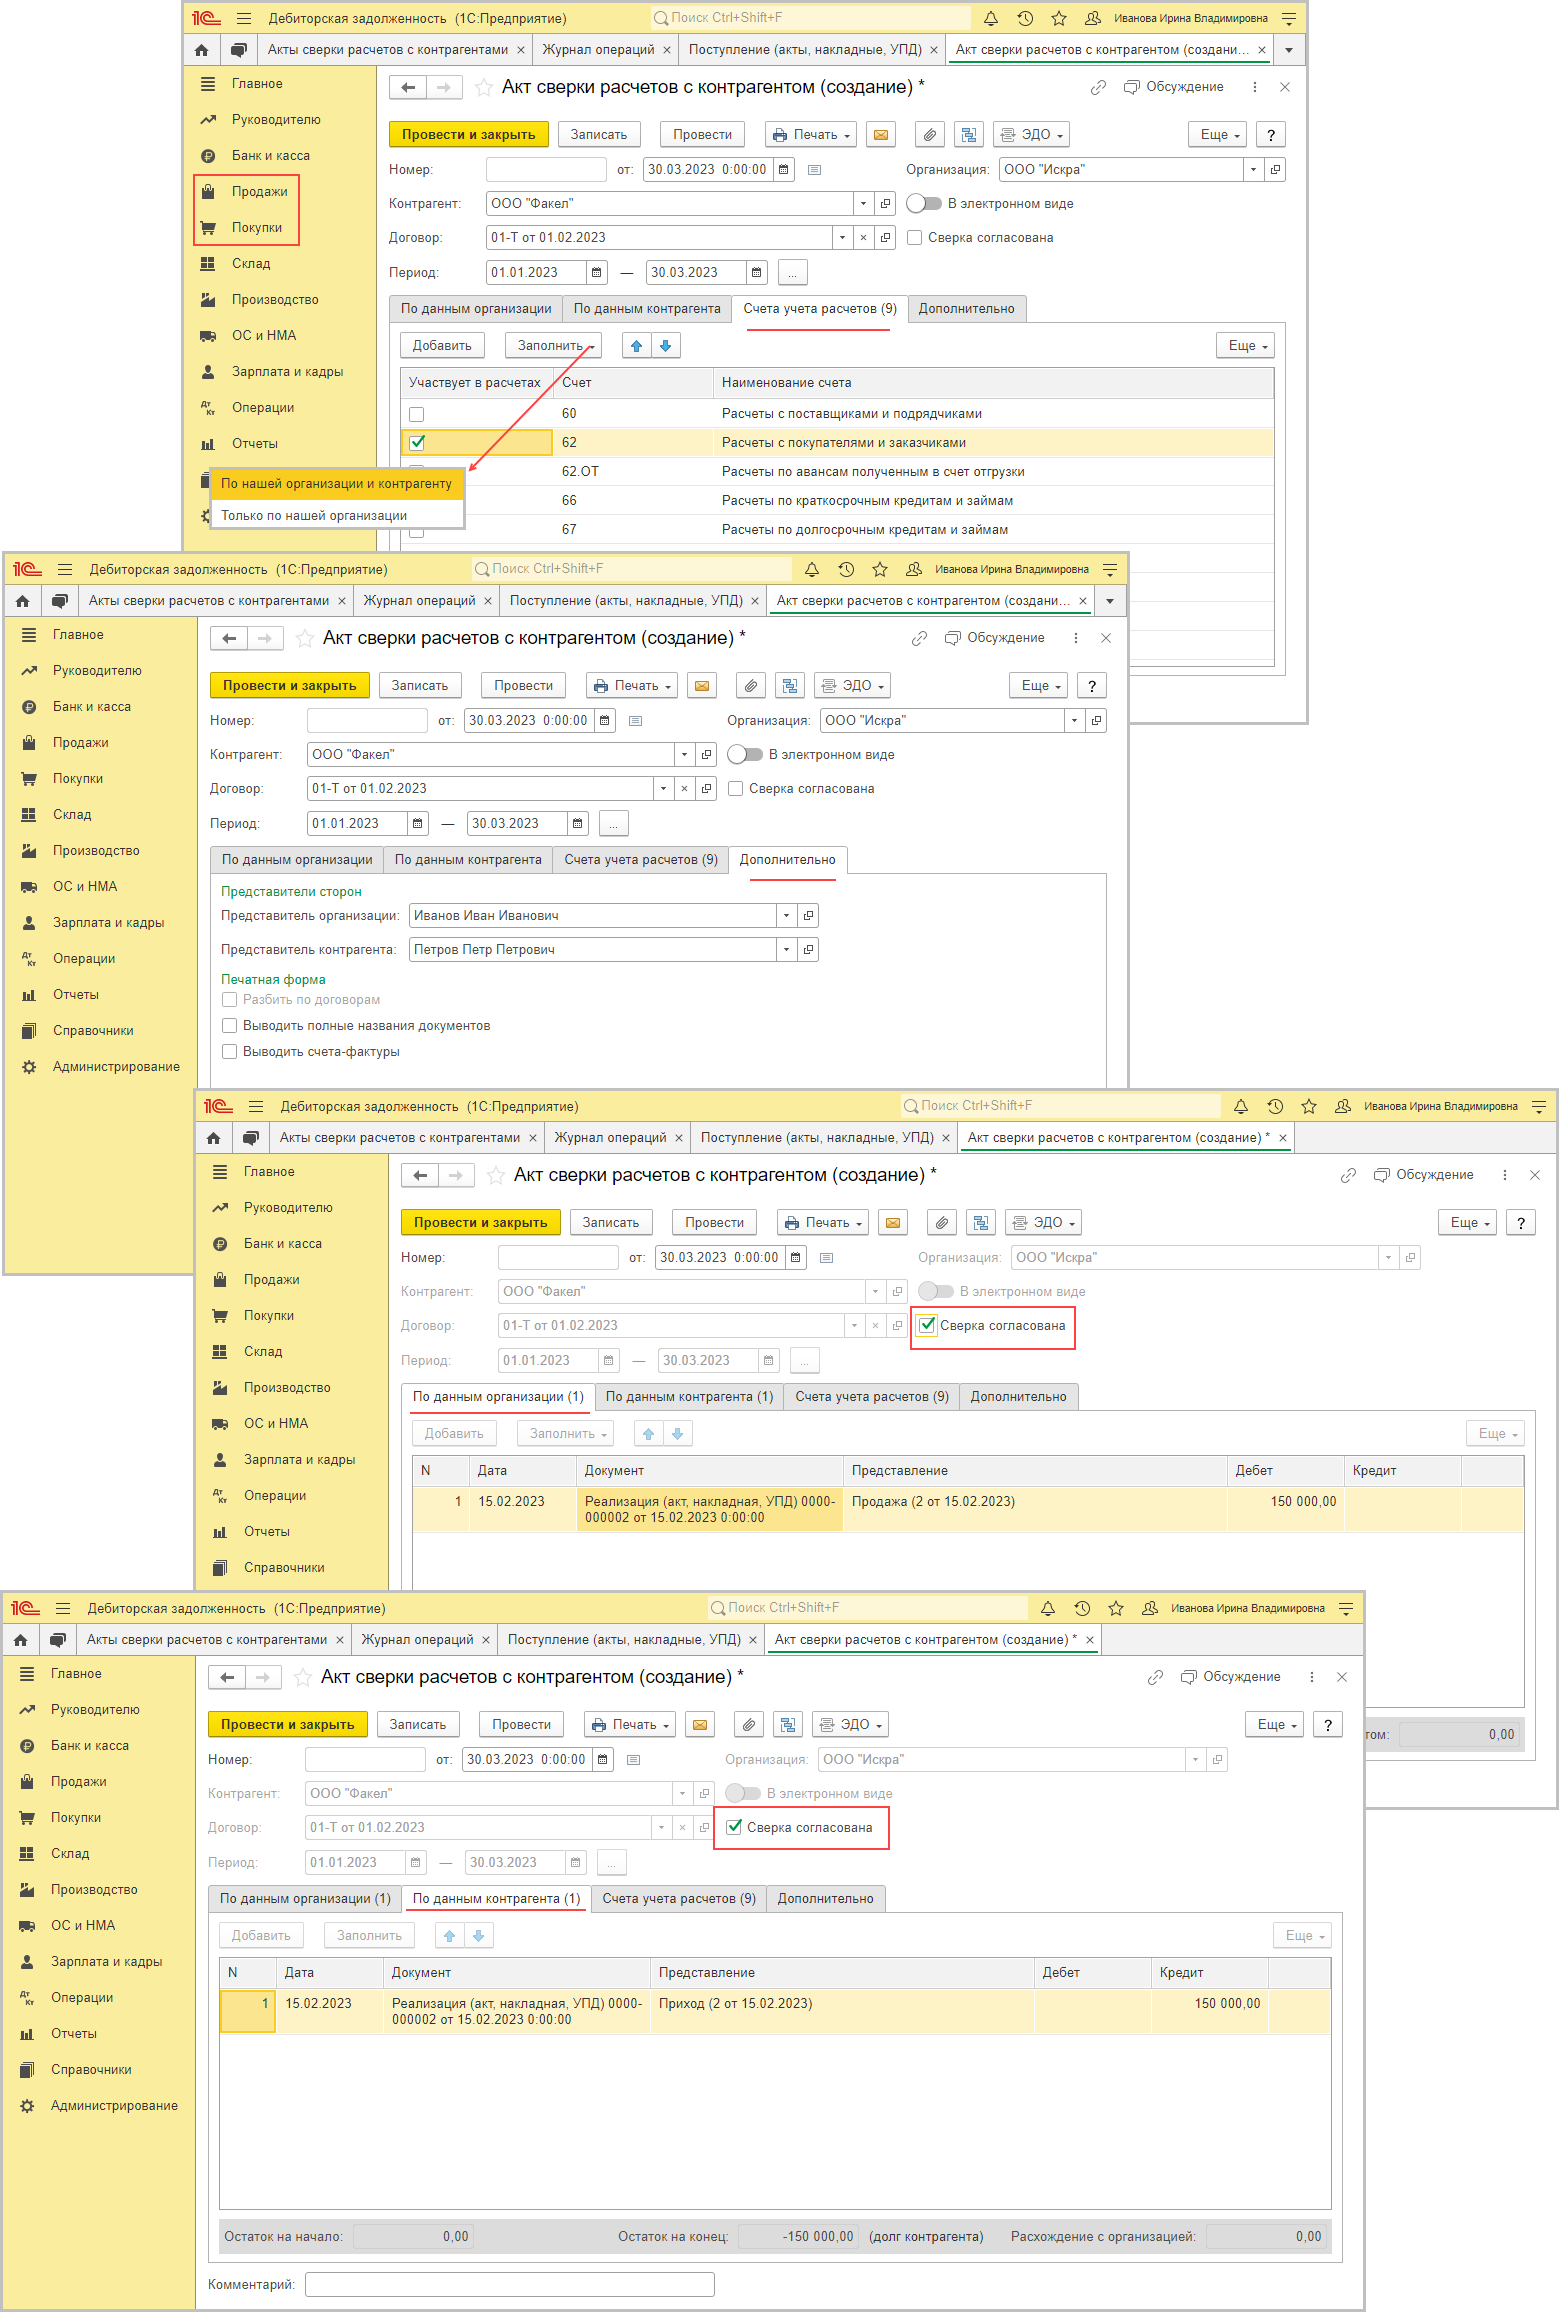The image size is (1559, 2312).
Task: Uncheck Сверка согласована in third window
Action: 927,1326
